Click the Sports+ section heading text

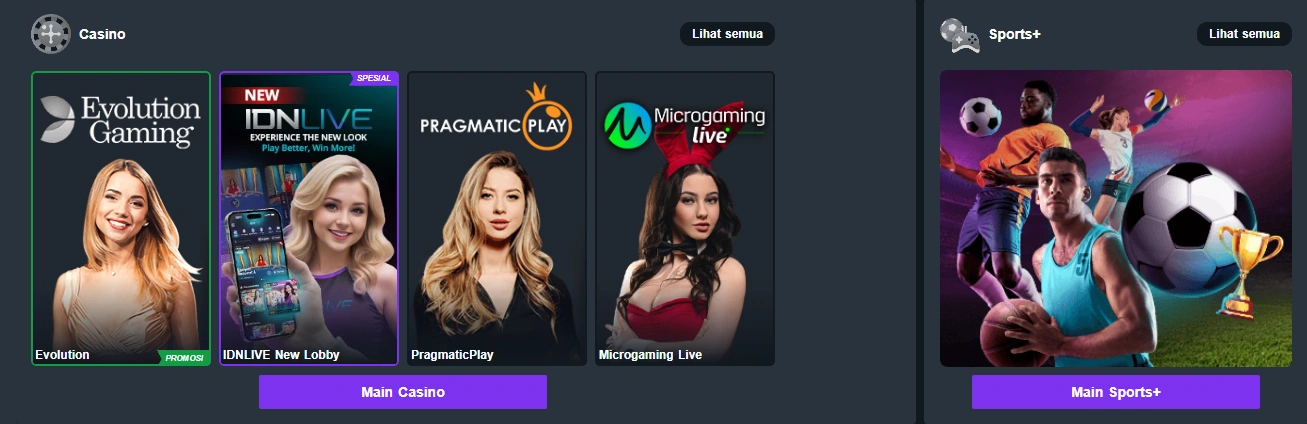pos(1015,34)
